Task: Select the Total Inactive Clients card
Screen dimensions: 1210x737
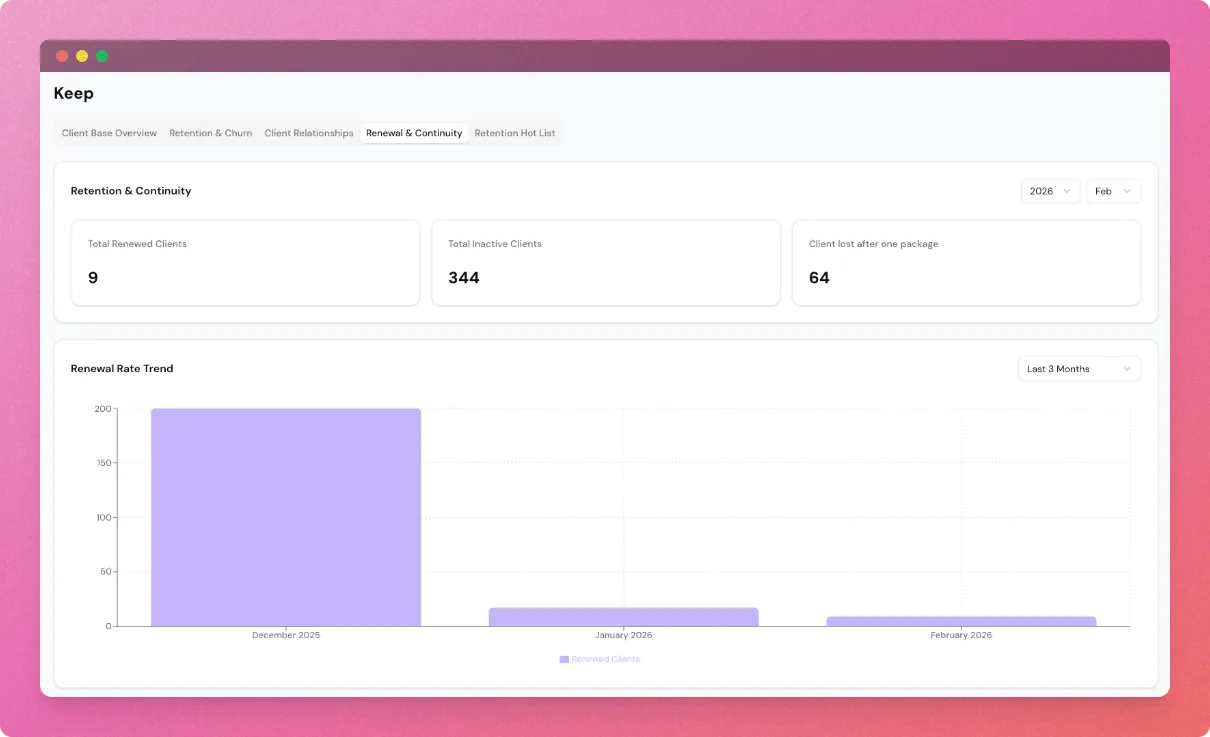Action: click(605, 263)
